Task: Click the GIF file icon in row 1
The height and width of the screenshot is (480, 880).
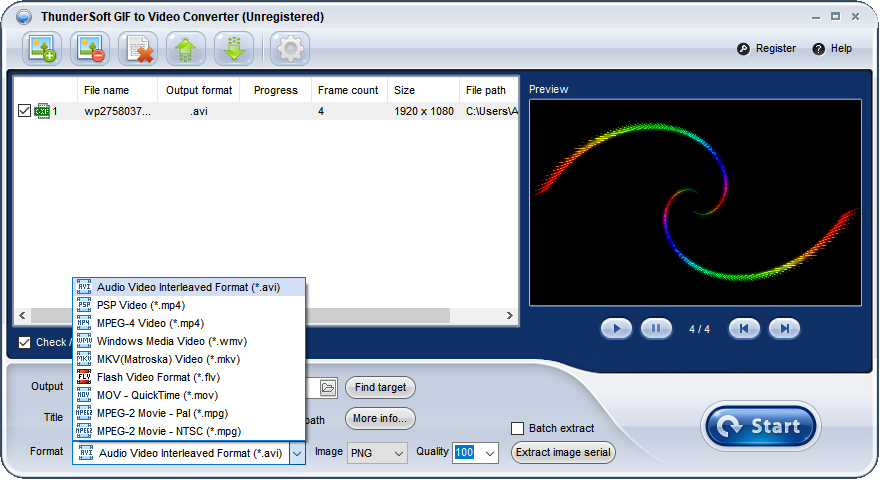Action: tap(43, 111)
